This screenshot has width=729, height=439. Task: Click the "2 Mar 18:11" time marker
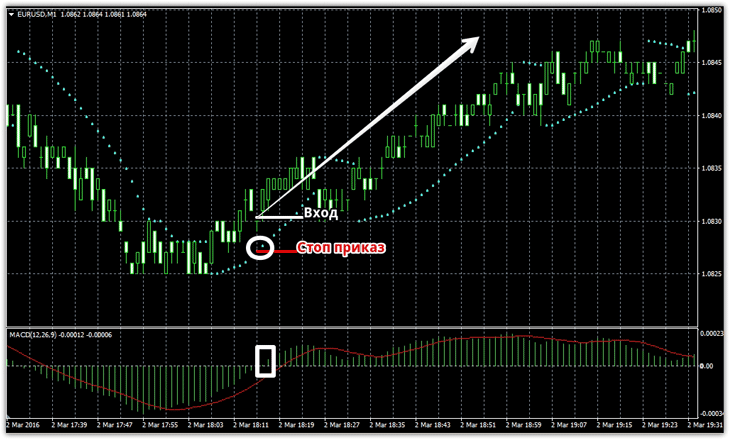(x=259, y=424)
